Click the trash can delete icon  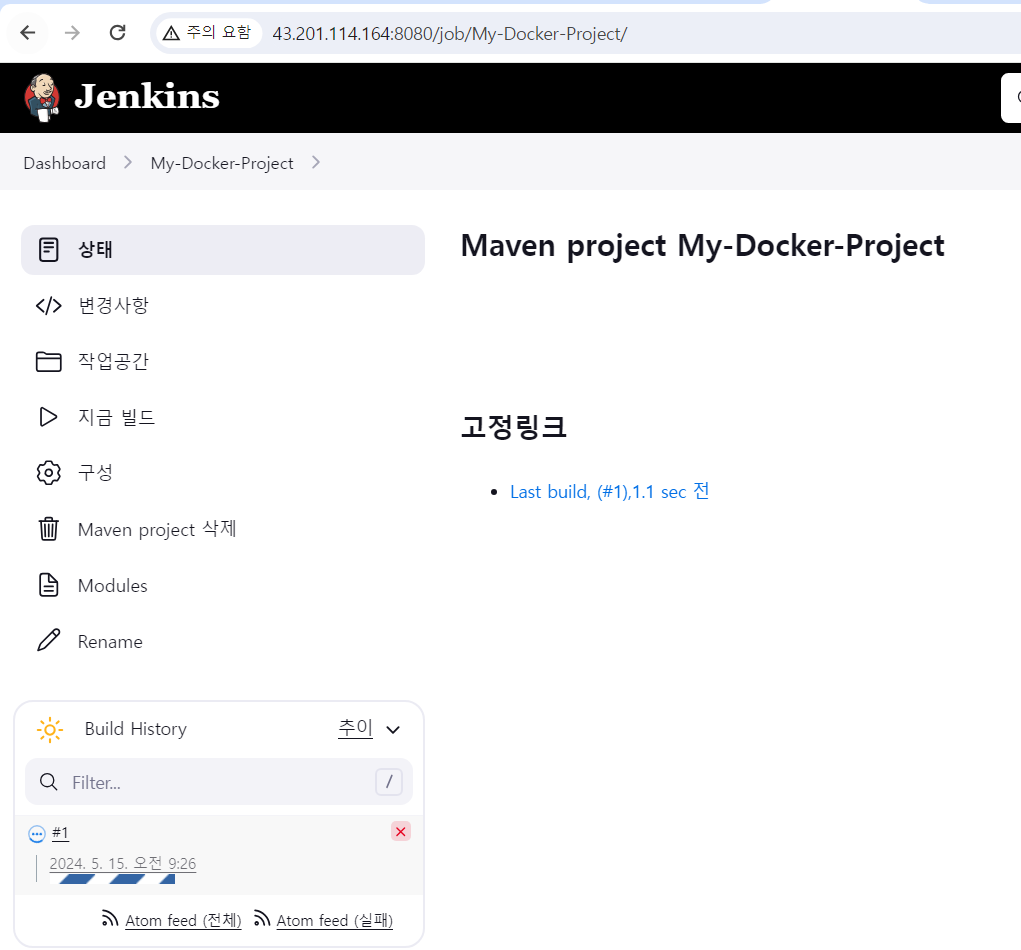(49, 529)
